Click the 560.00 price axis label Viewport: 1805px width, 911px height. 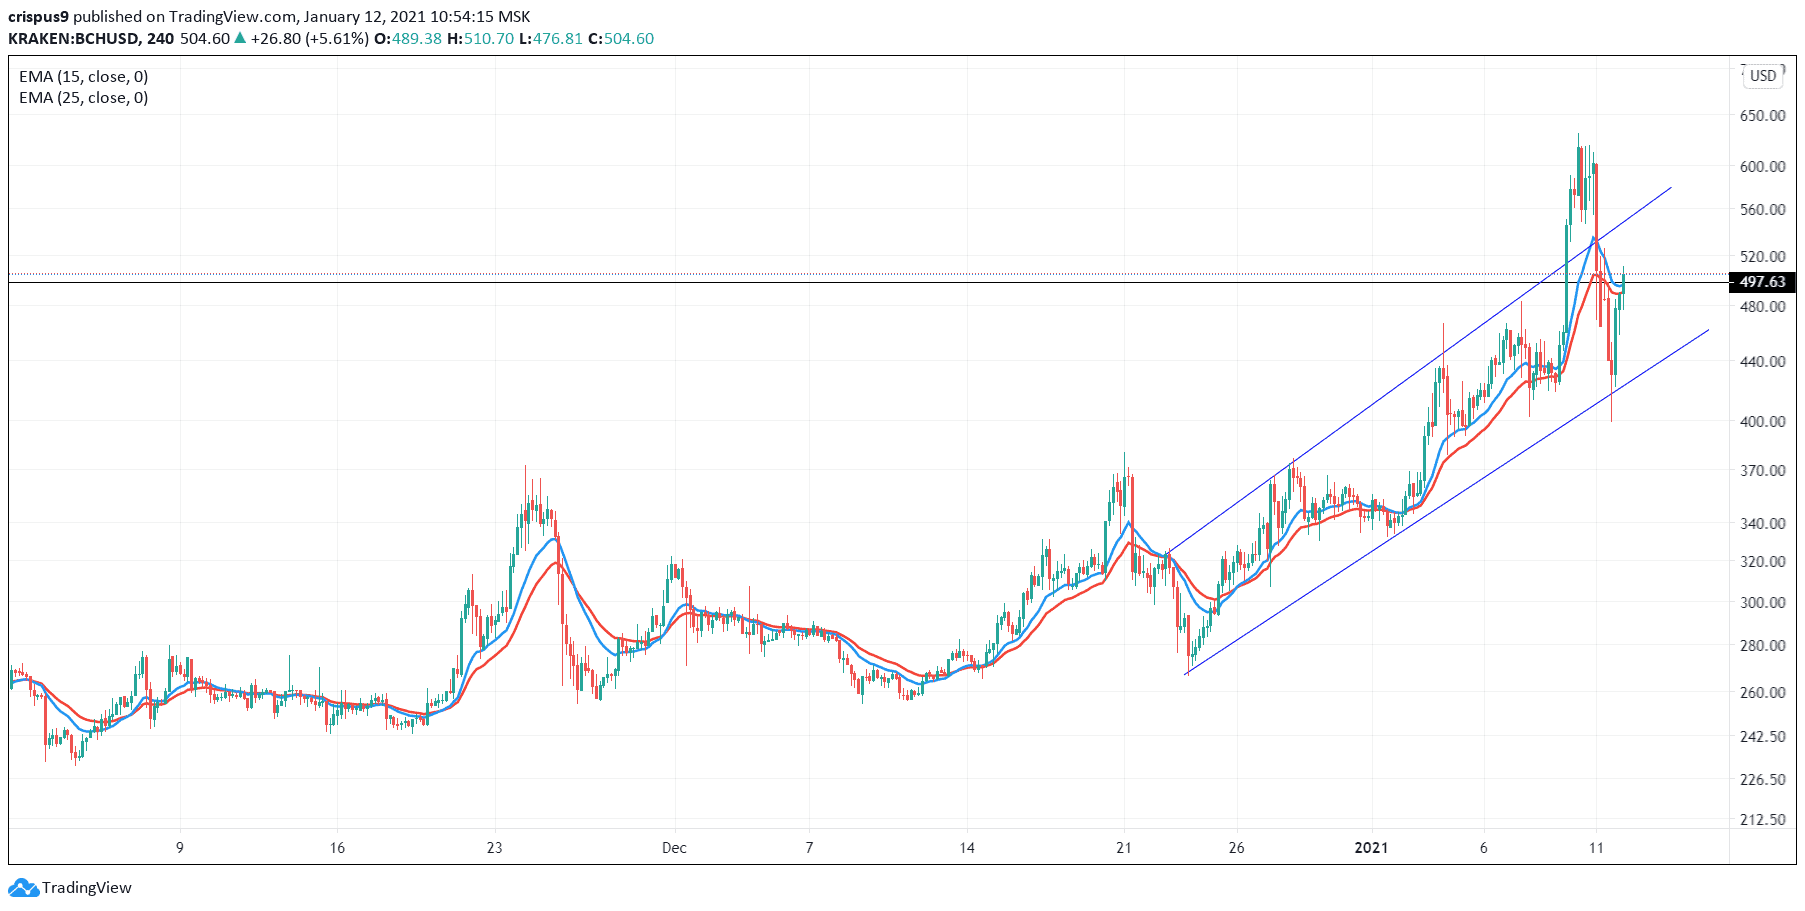coord(1762,210)
